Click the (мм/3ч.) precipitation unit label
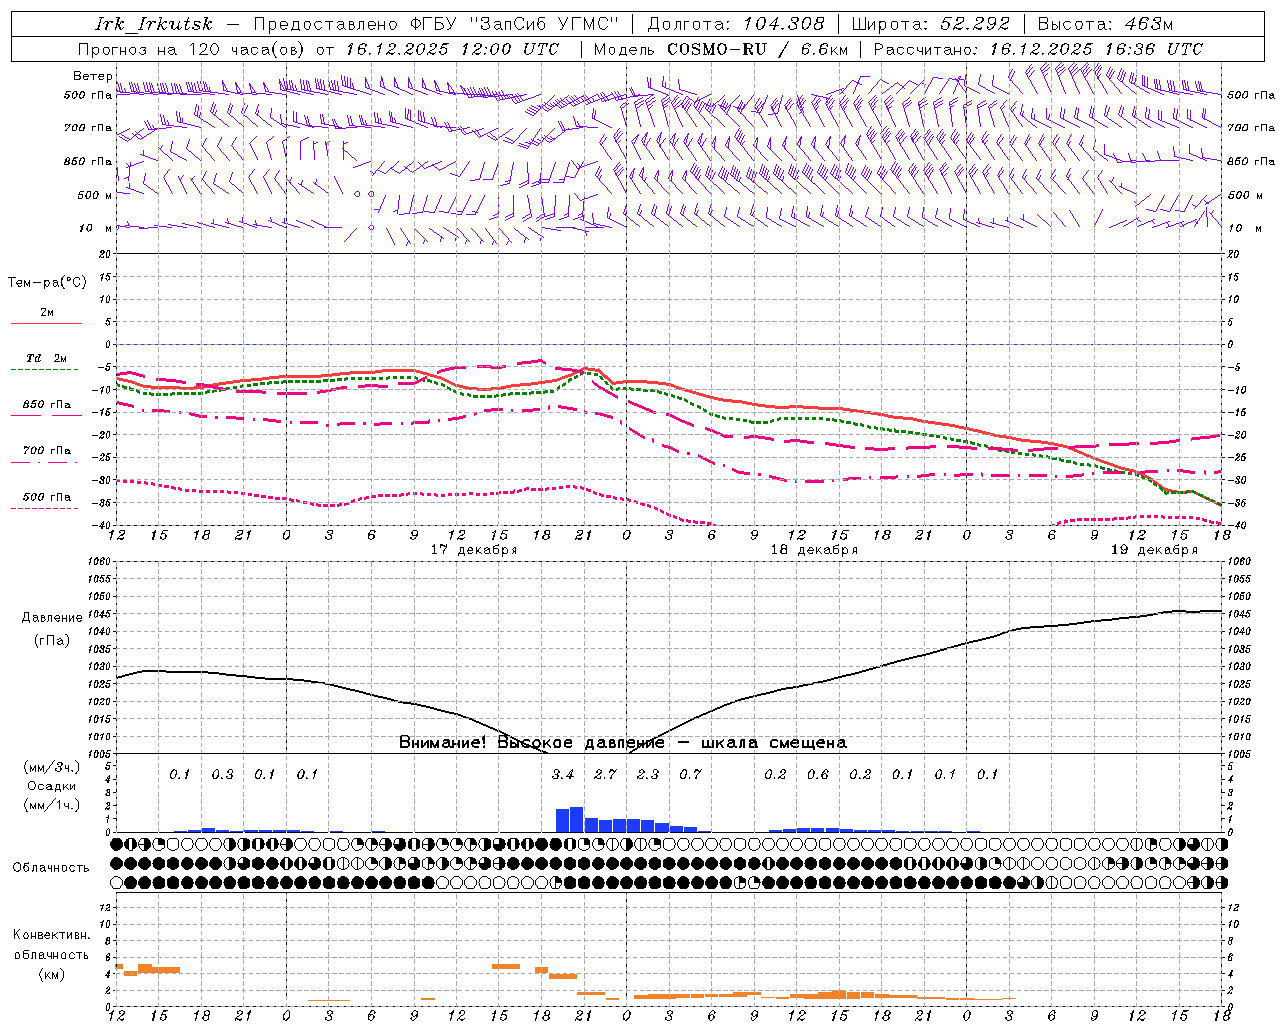The image size is (1280, 1024). [x=52, y=767]
